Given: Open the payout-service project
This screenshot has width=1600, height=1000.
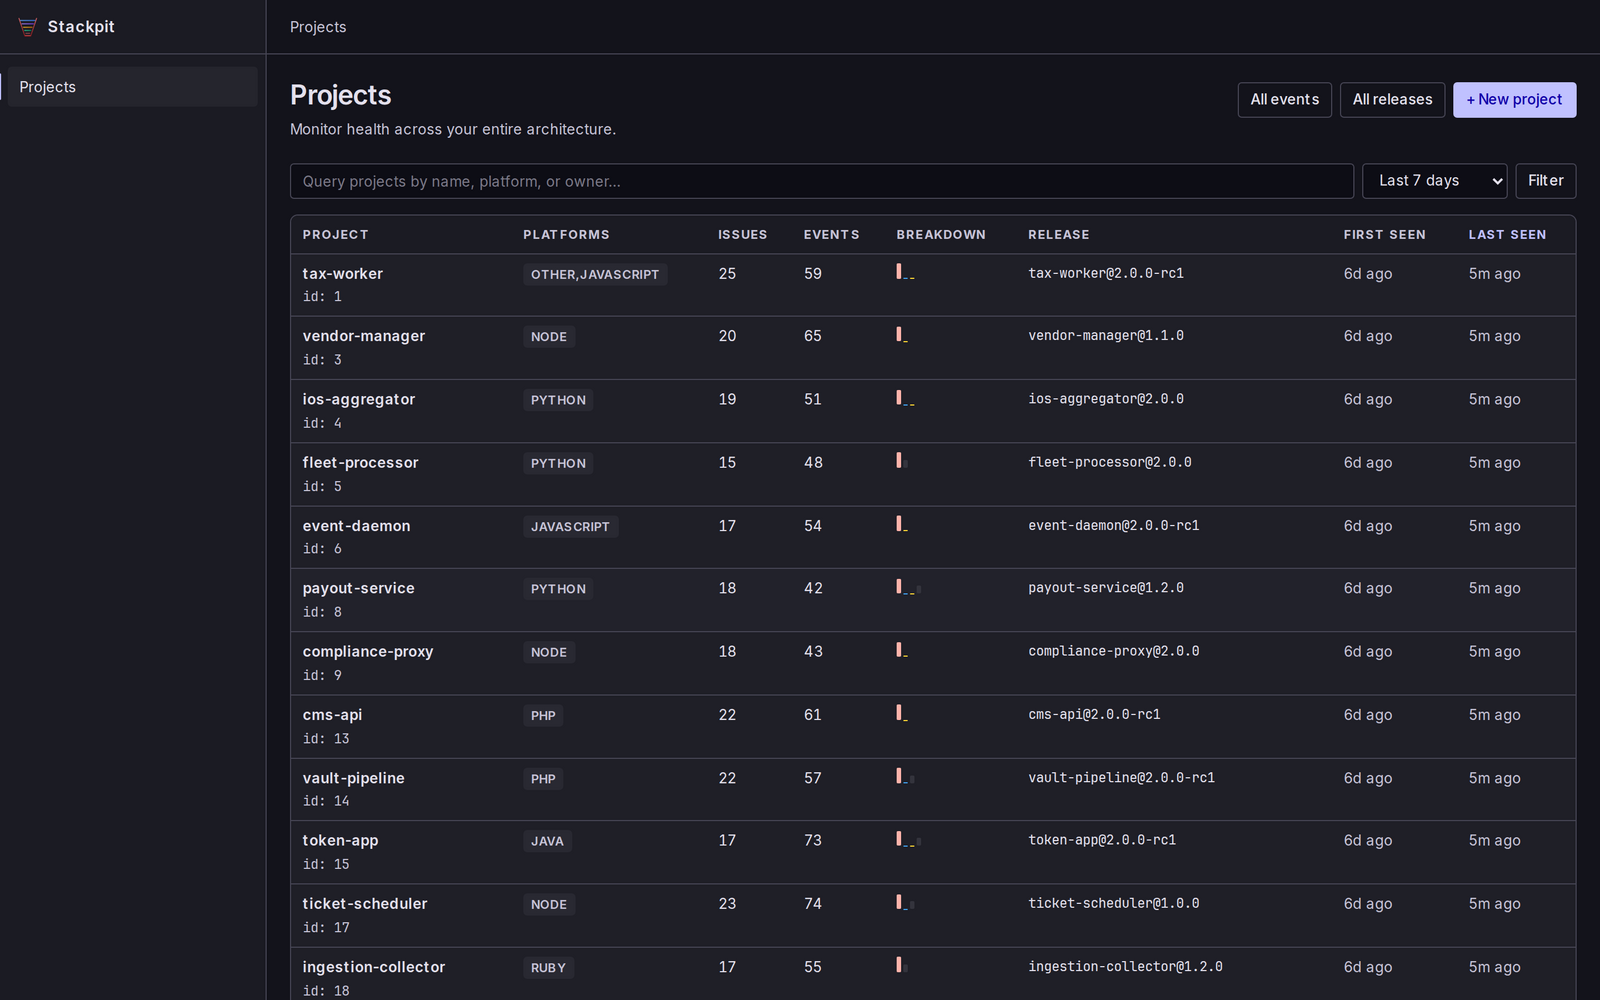Looking at the screenshot, I should [x=358, y=589].
